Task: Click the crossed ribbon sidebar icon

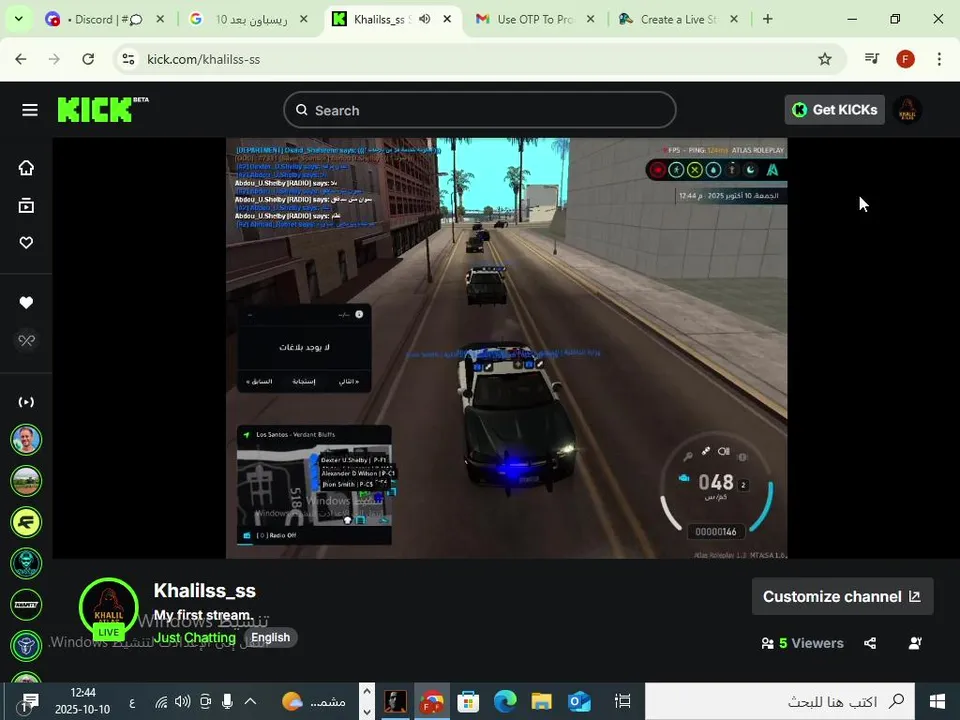Action: point(26,340)
